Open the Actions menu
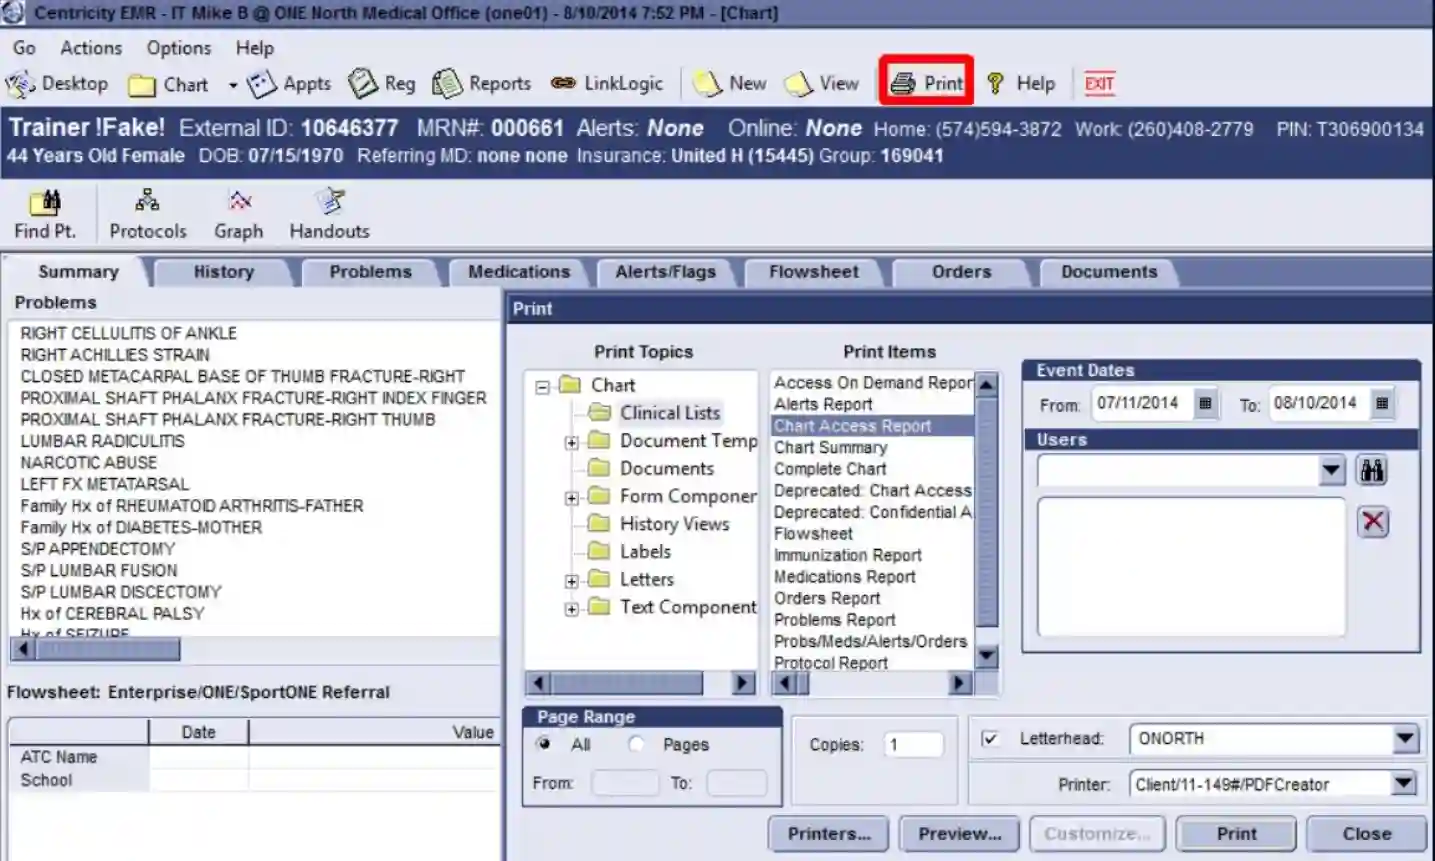Screen dimensions: 1435x861 tap(90, 47)
